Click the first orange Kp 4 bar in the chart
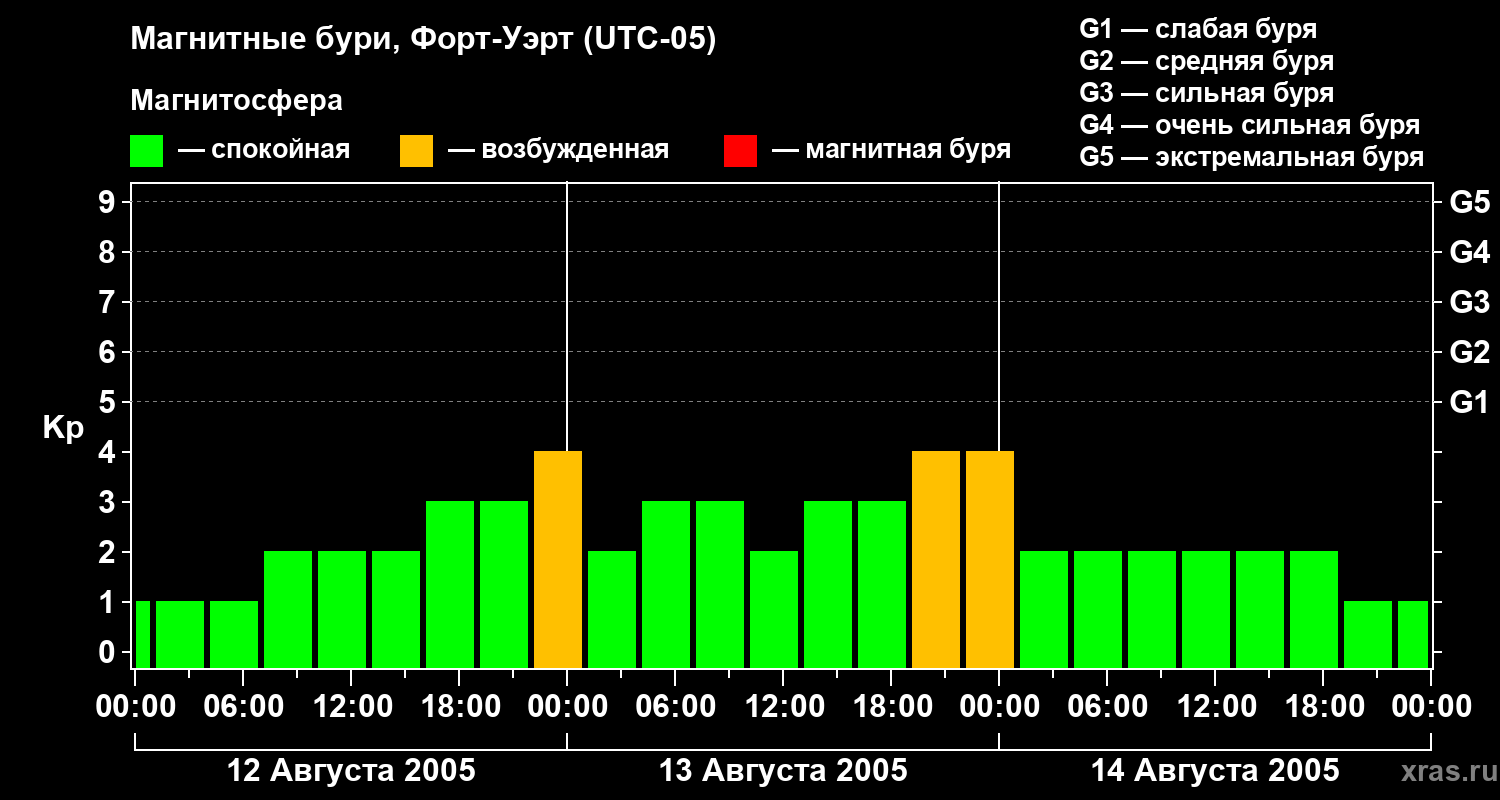Image resolution: width=1500 pixels, height=800 pixels. [x=558, y=560]
